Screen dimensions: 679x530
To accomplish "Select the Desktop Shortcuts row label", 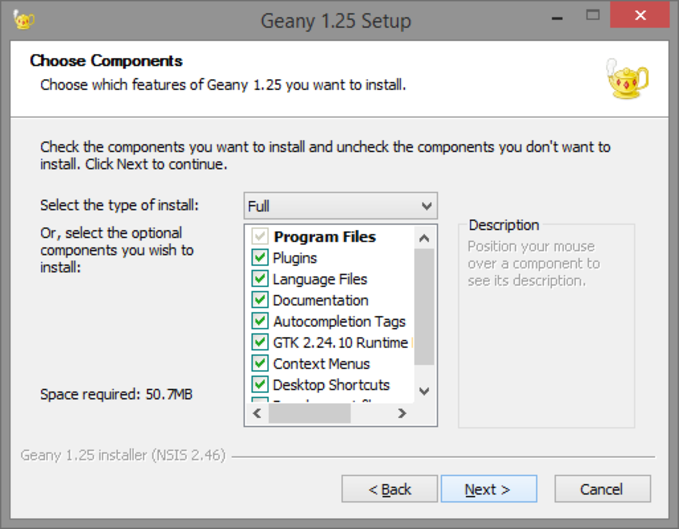I will pos(331,385).
